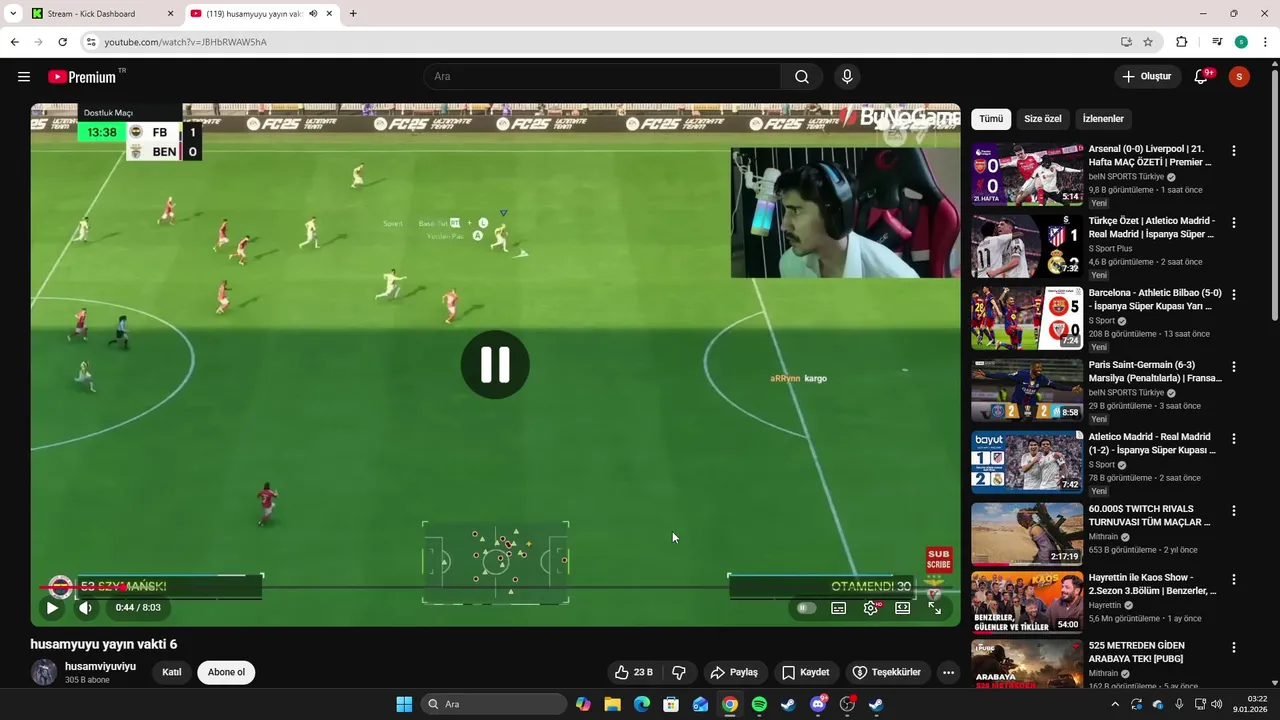1280x720 pixels.
Task: Click the search magnifier button
Action: tap(802, 77)
